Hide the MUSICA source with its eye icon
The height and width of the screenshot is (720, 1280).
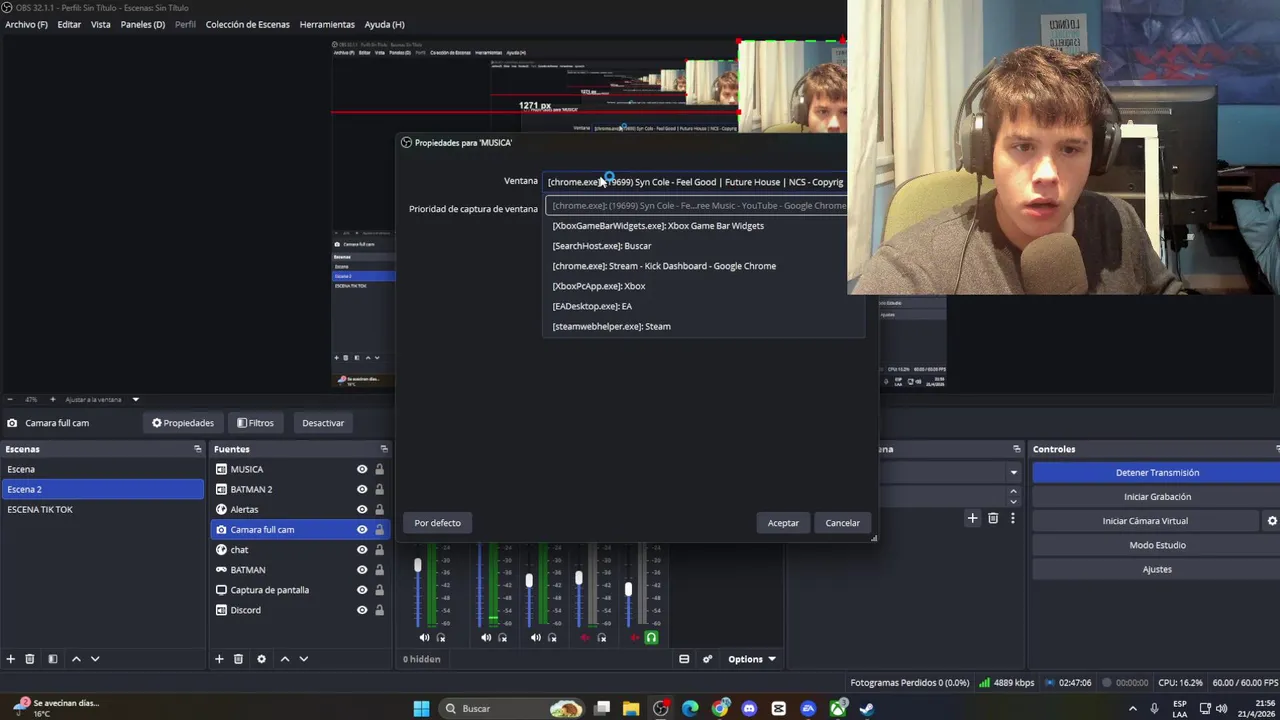tap(362, 469)
